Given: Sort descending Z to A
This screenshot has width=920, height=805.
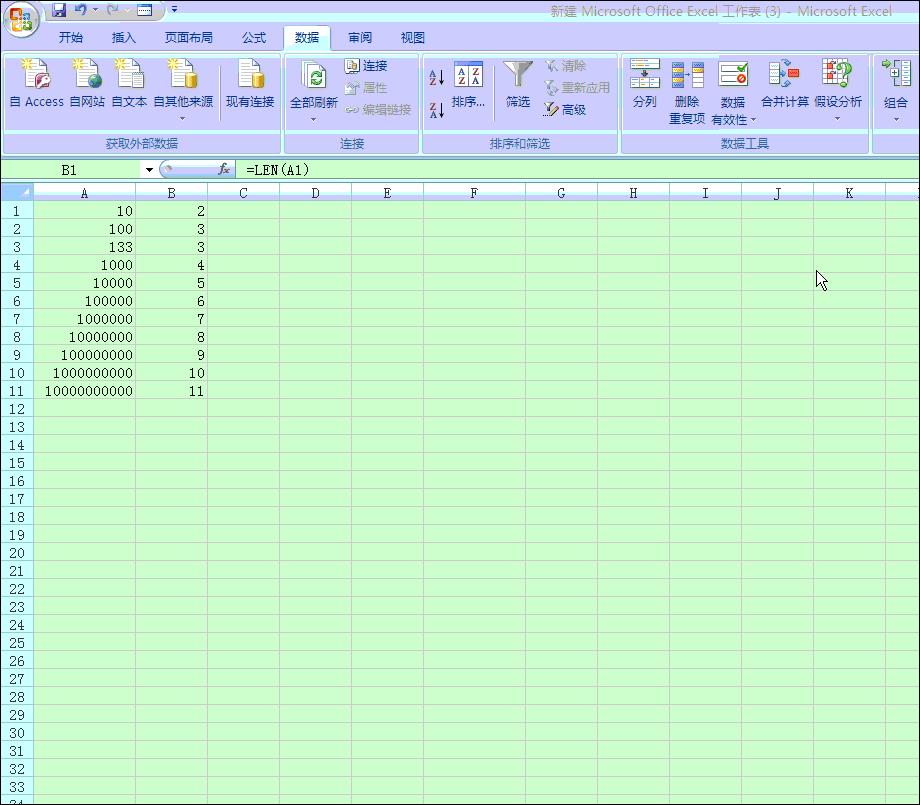Looking at the screenshot, I should 437,109.
